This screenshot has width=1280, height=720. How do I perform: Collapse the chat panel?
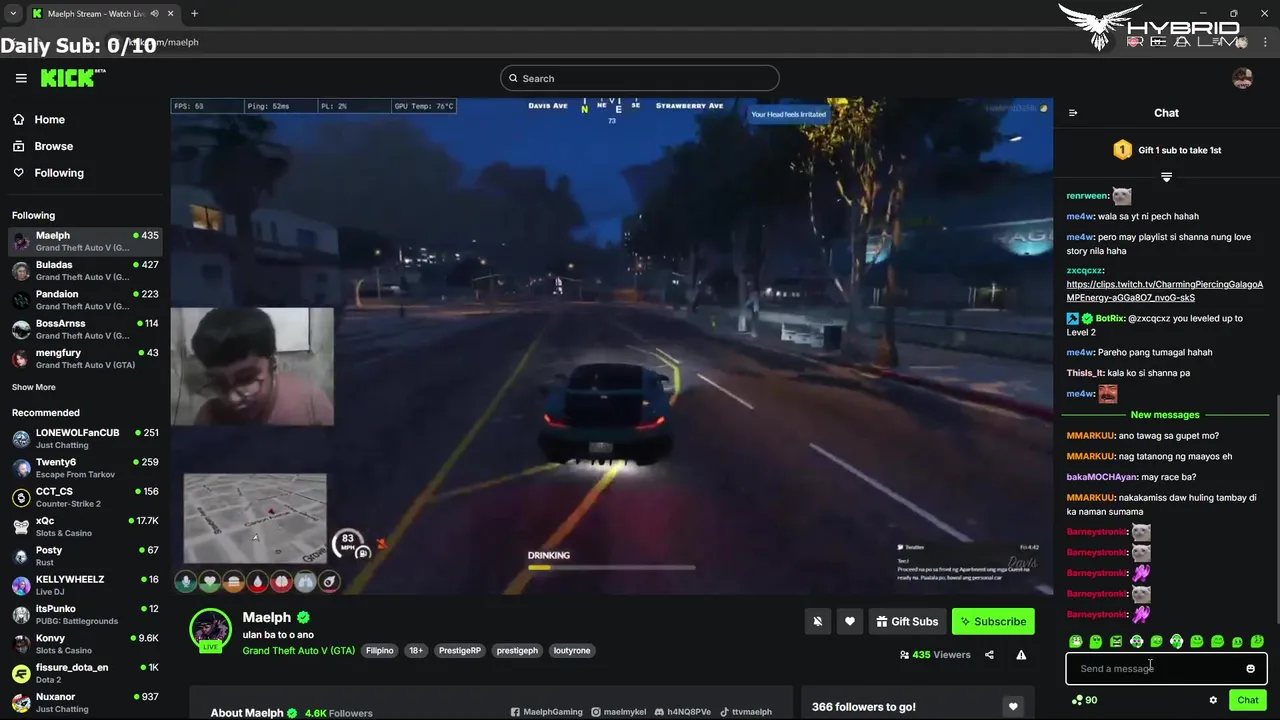click(1073, 113)
